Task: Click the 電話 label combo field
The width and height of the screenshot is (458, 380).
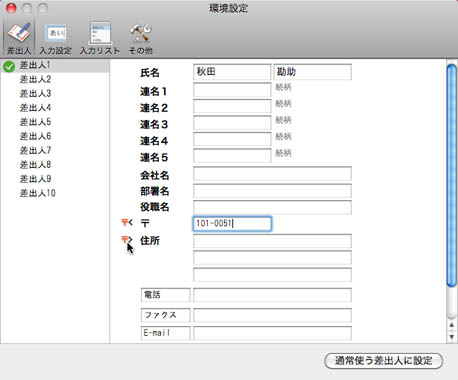Action: pos(165,295)
